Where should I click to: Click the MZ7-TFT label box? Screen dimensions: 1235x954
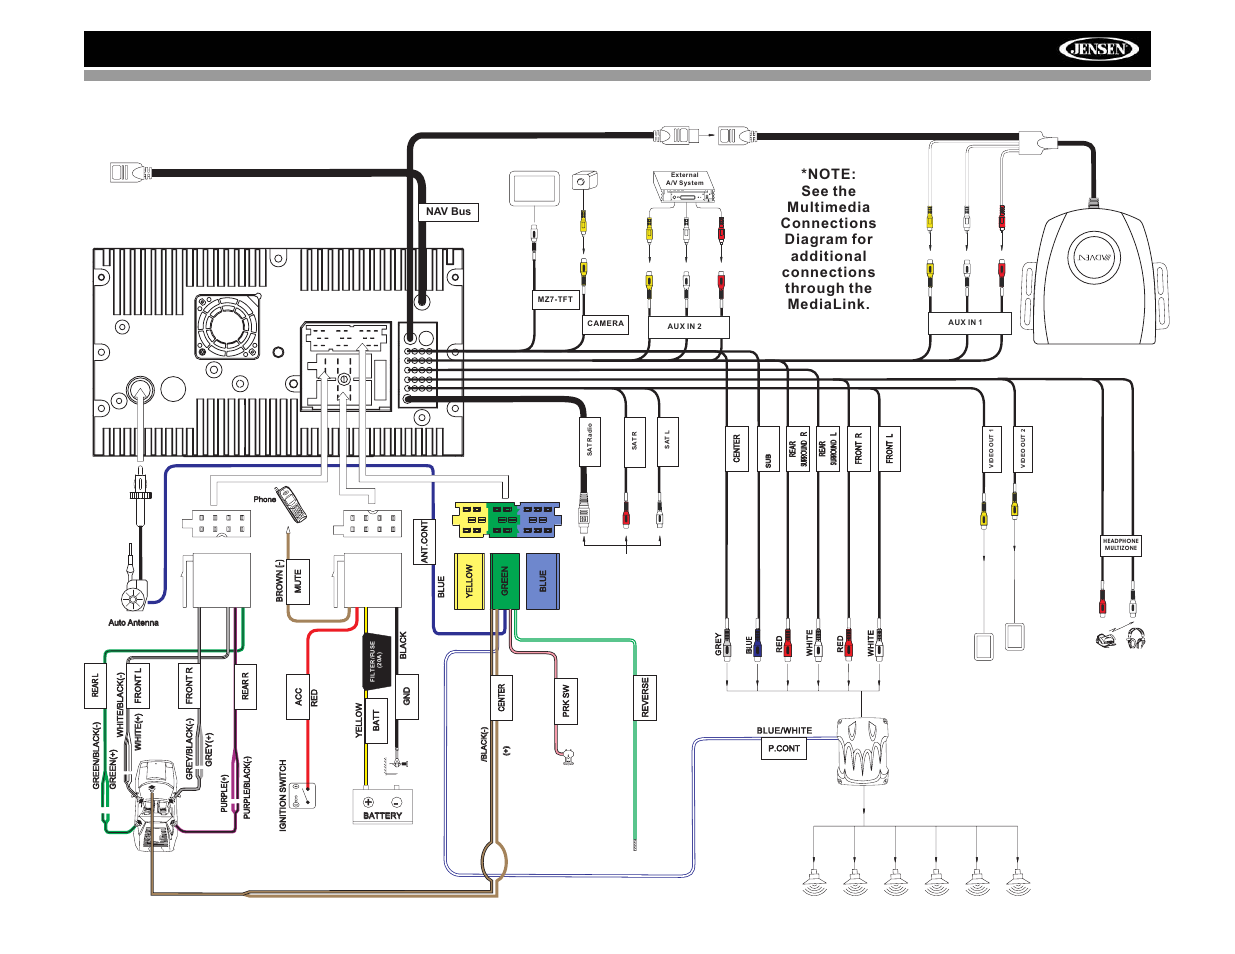tap(556, 299)
